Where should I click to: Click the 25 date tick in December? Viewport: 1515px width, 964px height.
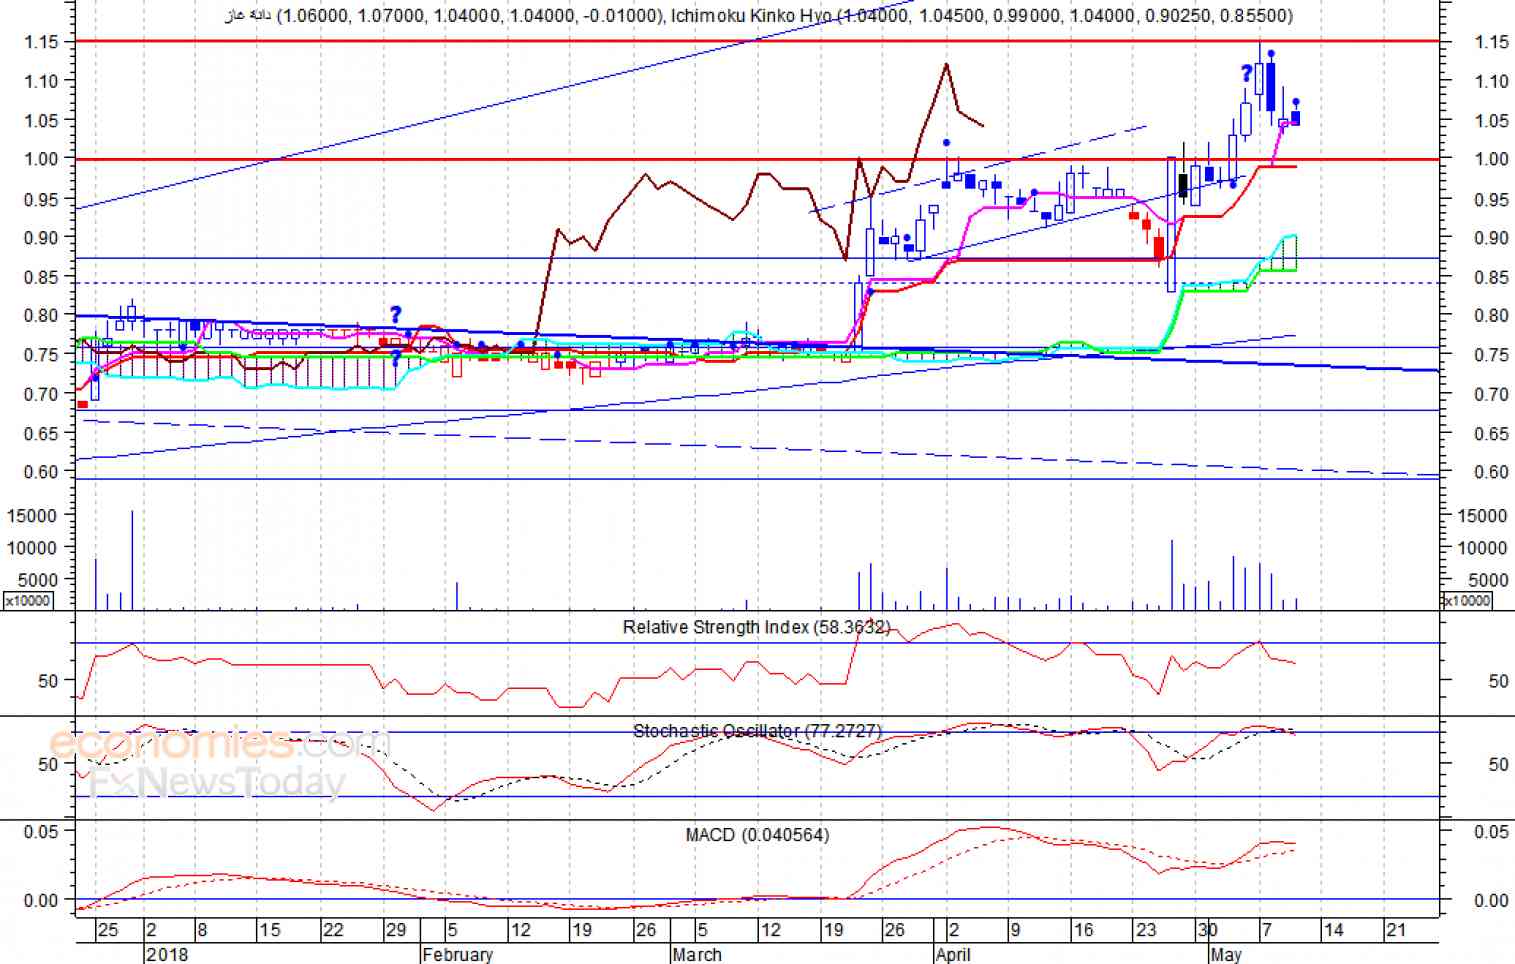(107, 931)
